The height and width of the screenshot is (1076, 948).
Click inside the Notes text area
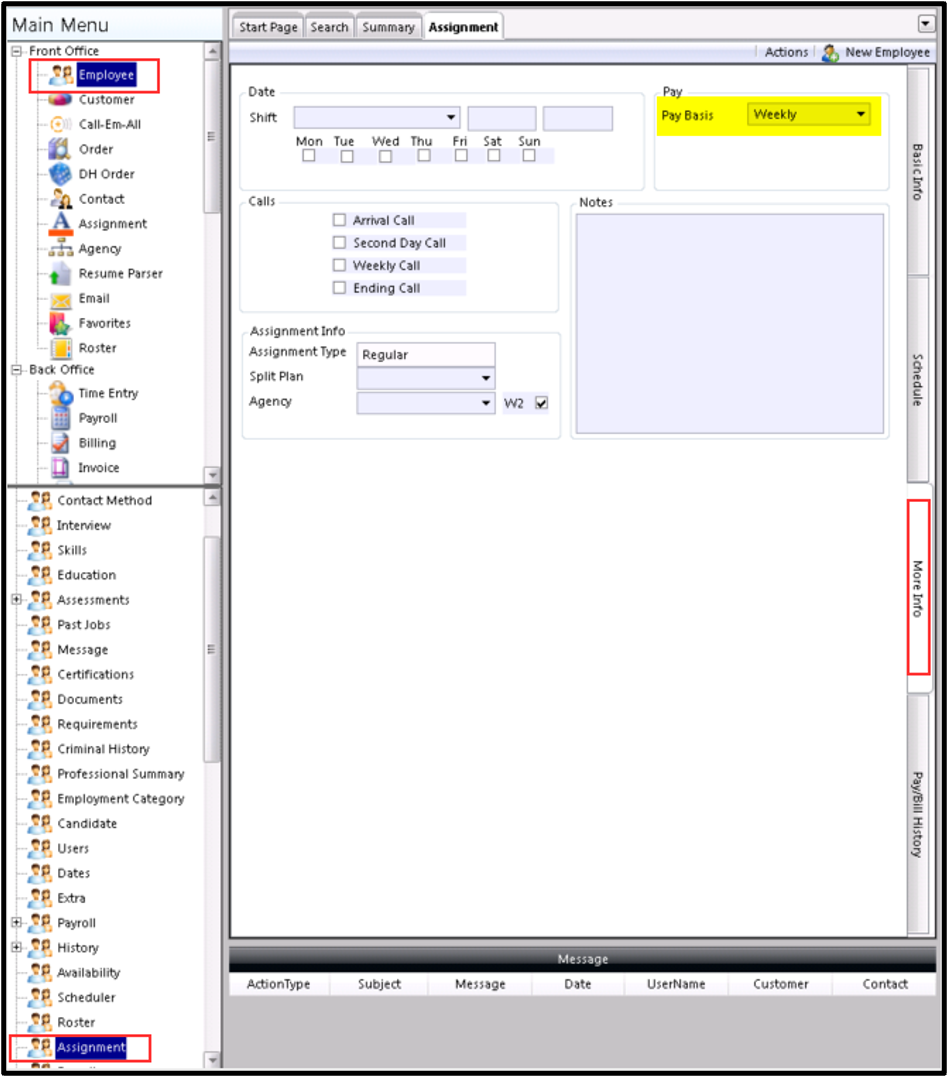730,323
